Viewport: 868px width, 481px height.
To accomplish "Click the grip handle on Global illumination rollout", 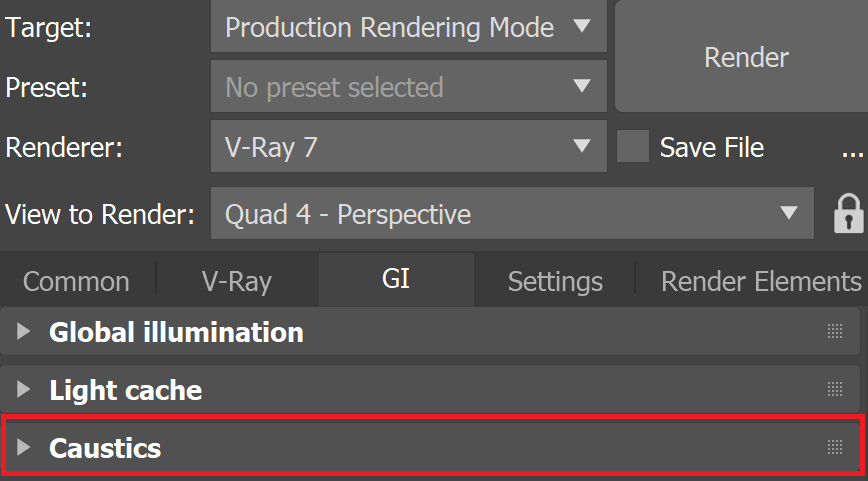I will [x=835, y=332].
